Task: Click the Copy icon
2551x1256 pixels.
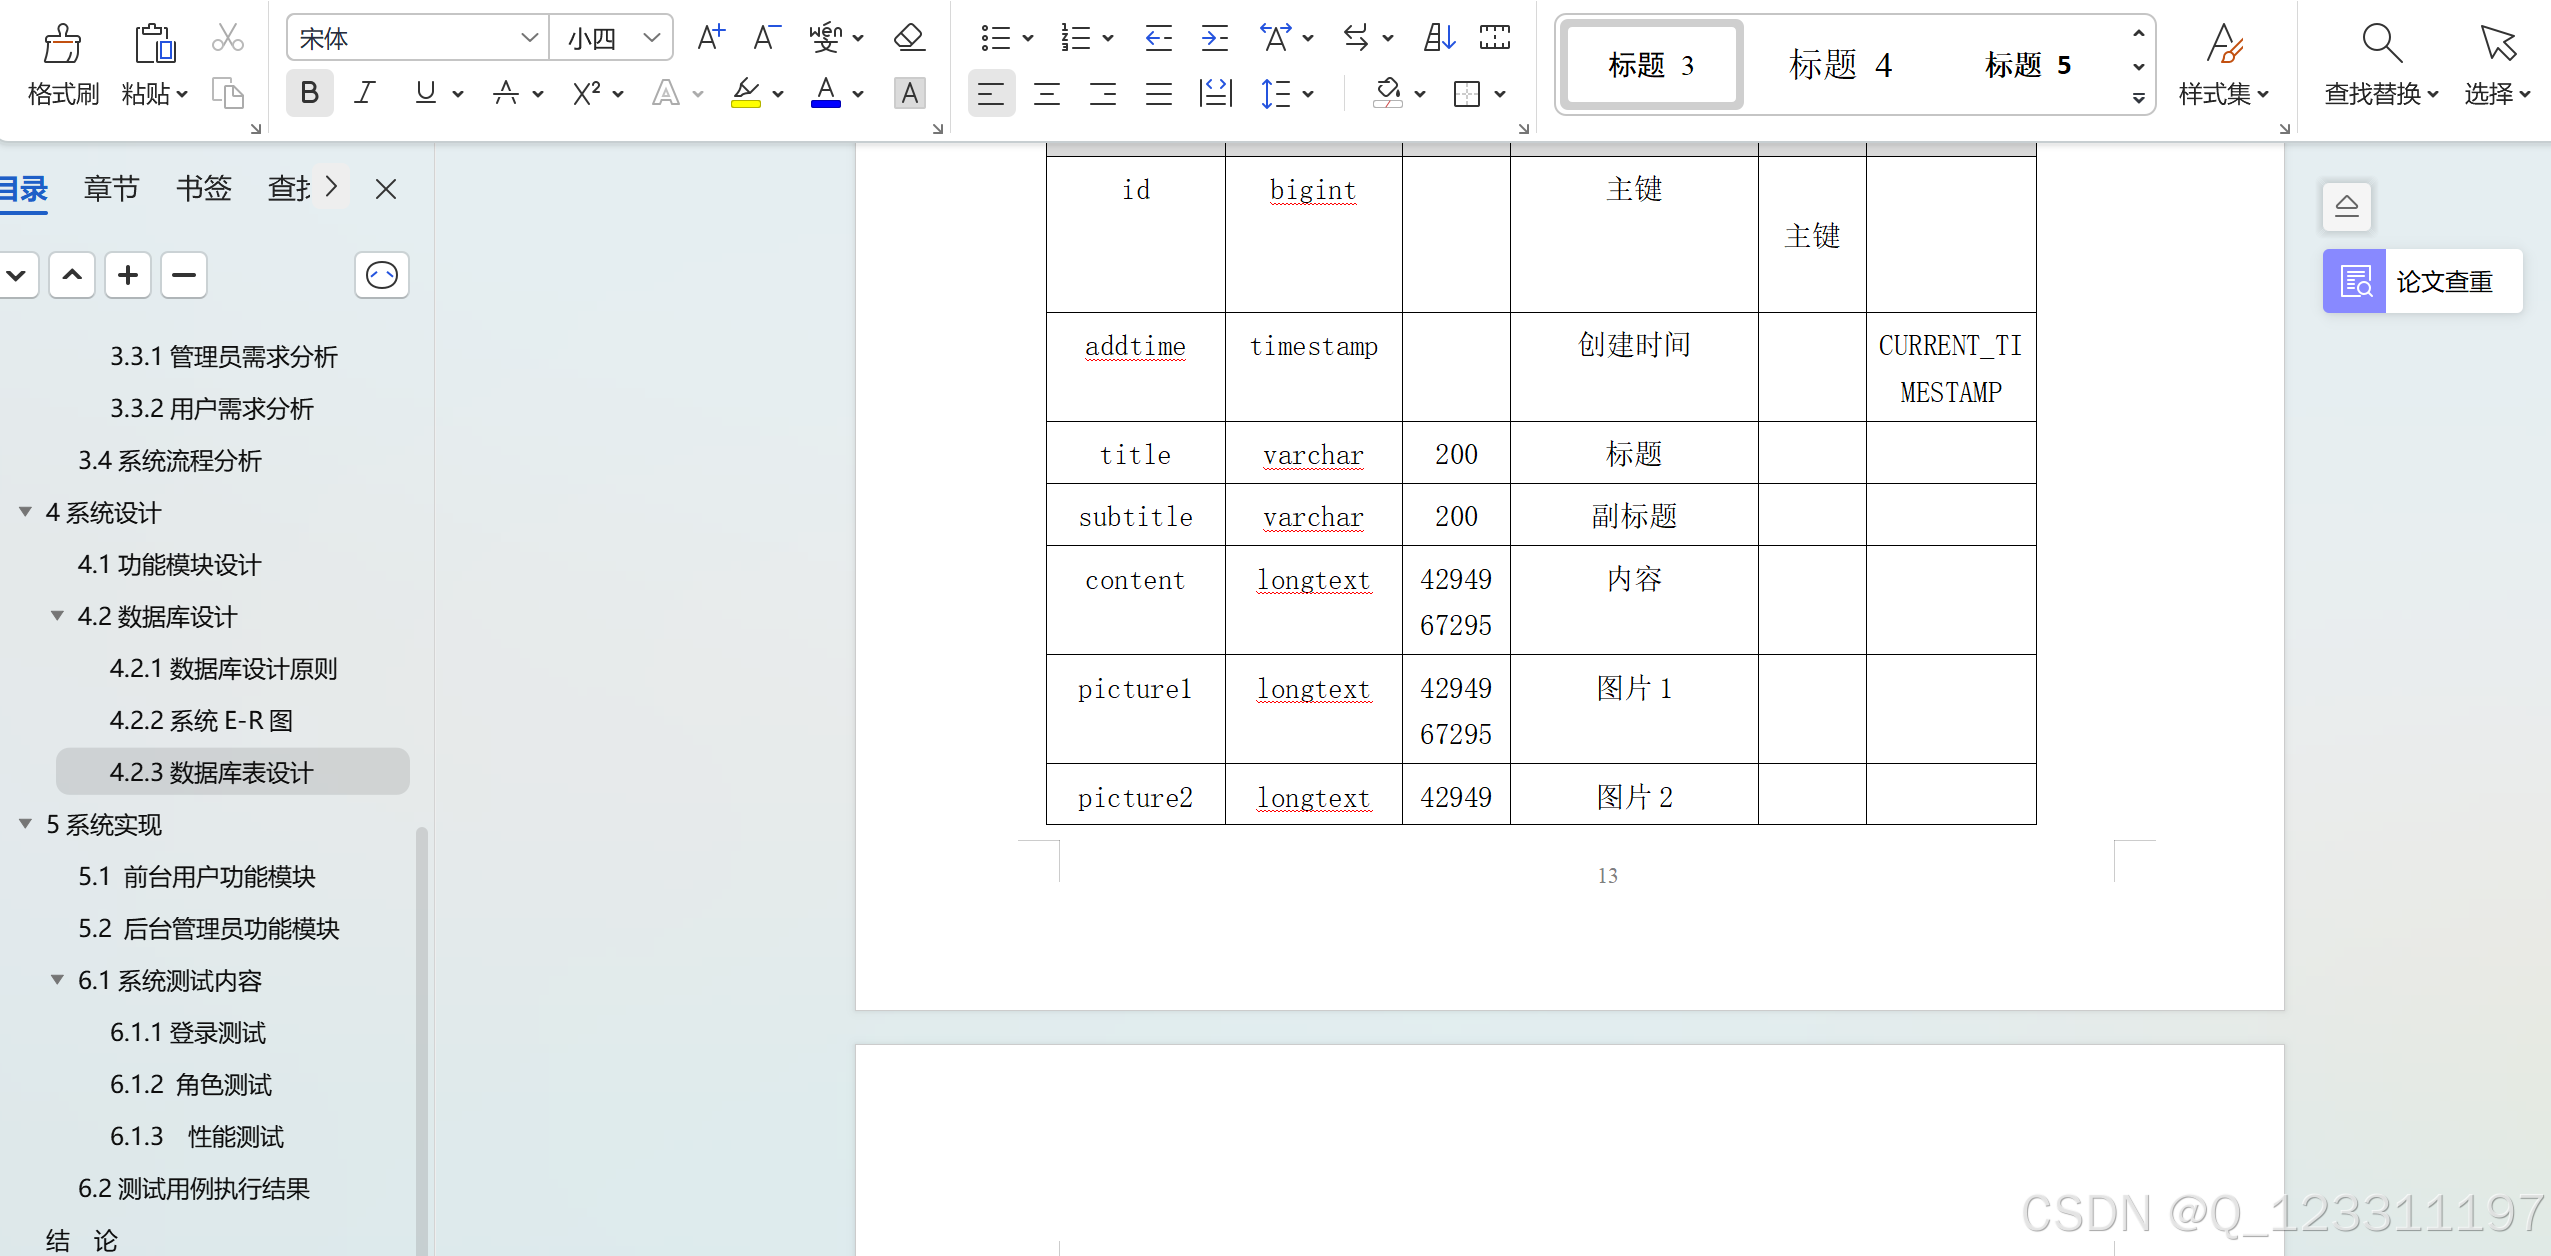Action: coord(228,93)
